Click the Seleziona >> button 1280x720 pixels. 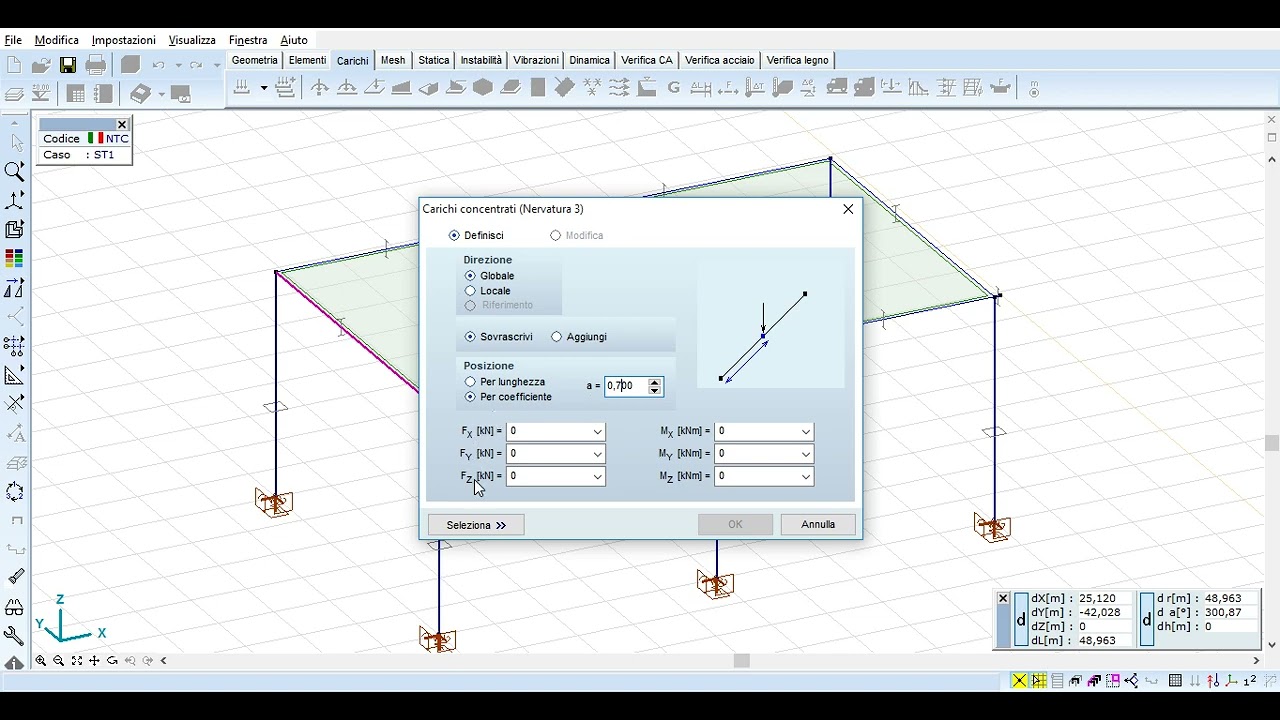tap(476, 525)
